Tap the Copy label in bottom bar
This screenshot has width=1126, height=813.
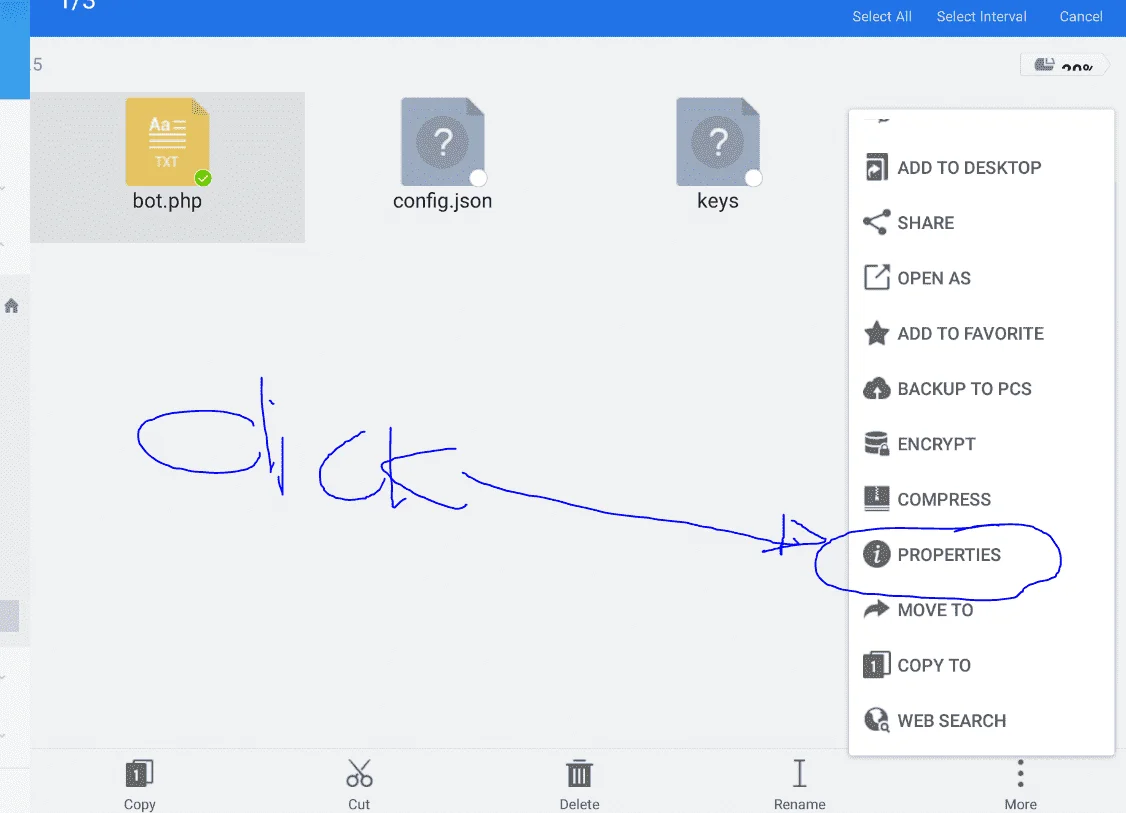pyautogui.click(x=139, y=804)
